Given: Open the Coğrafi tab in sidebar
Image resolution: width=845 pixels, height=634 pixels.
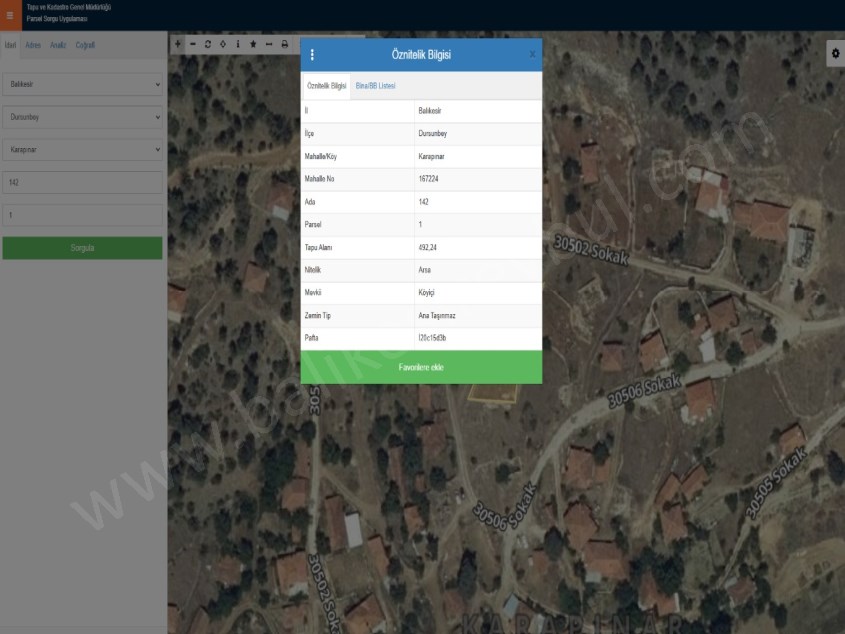Looking at the screenshot, I should [85, 45].
